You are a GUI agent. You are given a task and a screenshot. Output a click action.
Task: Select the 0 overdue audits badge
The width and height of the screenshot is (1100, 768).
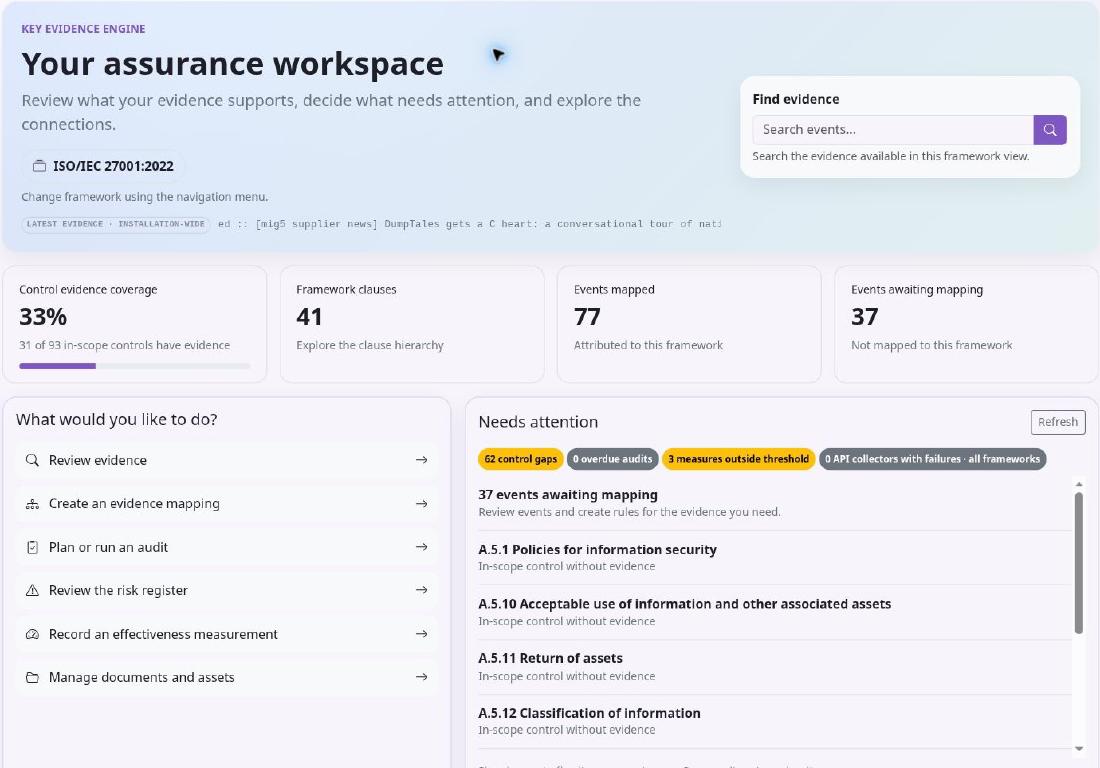pos(612,459)
